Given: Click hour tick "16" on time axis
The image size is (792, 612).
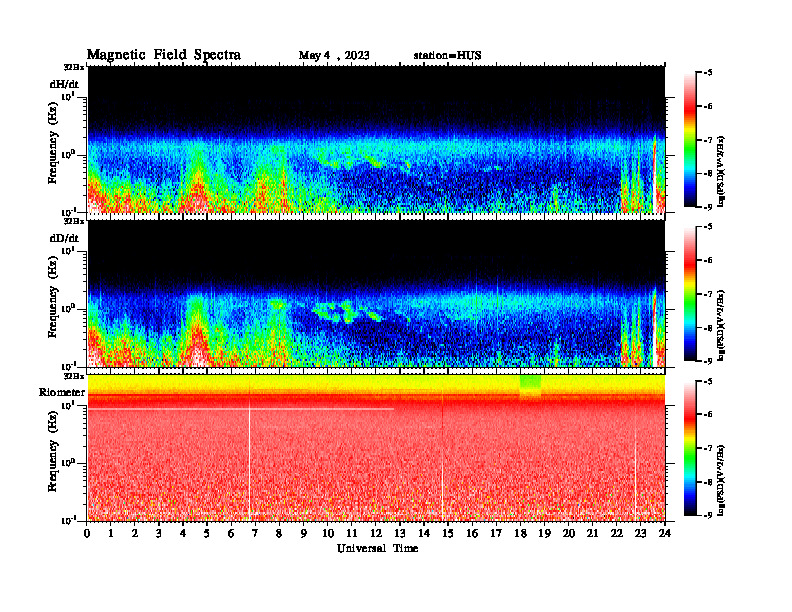Looking at the screenshot, I should pos(472,533).
